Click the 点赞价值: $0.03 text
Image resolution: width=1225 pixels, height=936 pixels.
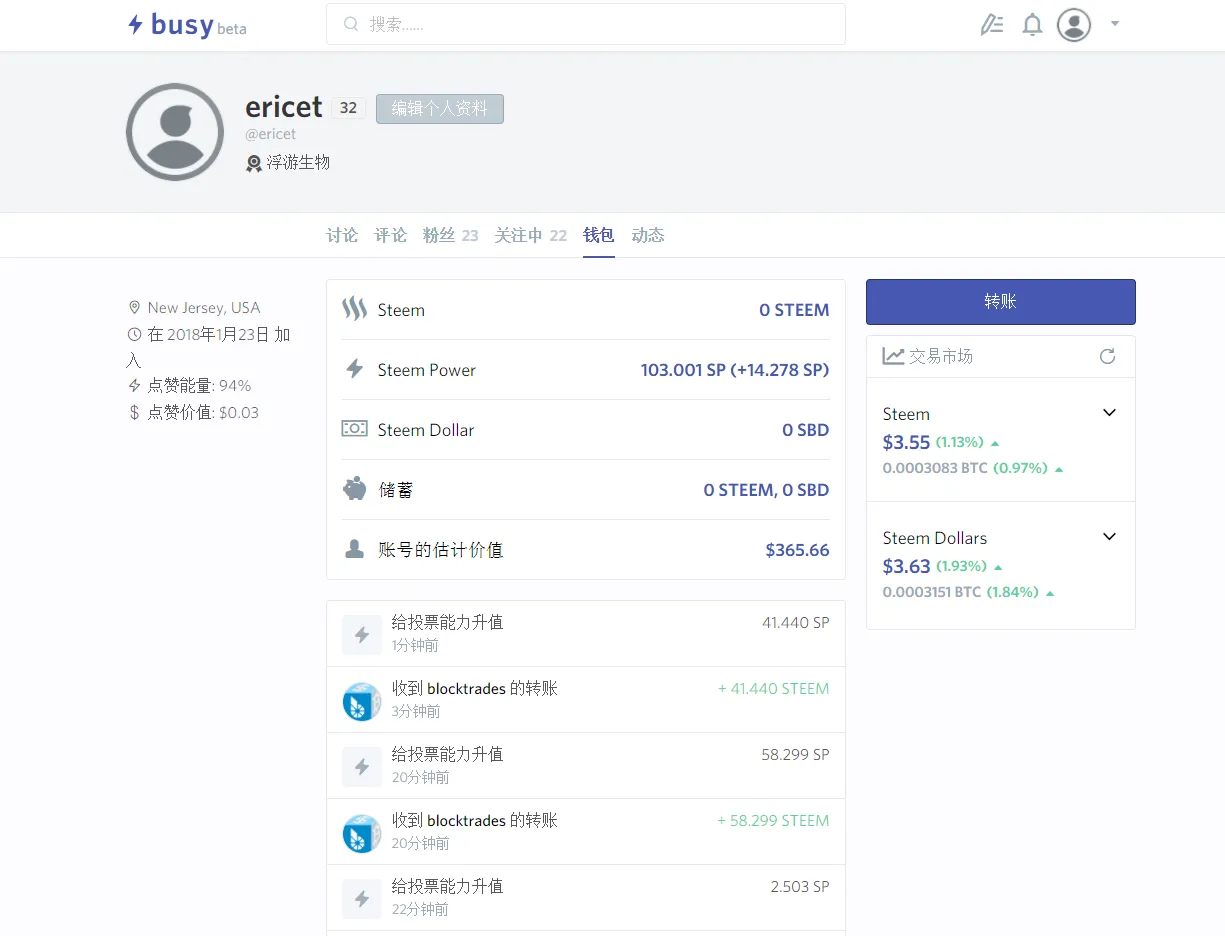click(x=203, y=413)
